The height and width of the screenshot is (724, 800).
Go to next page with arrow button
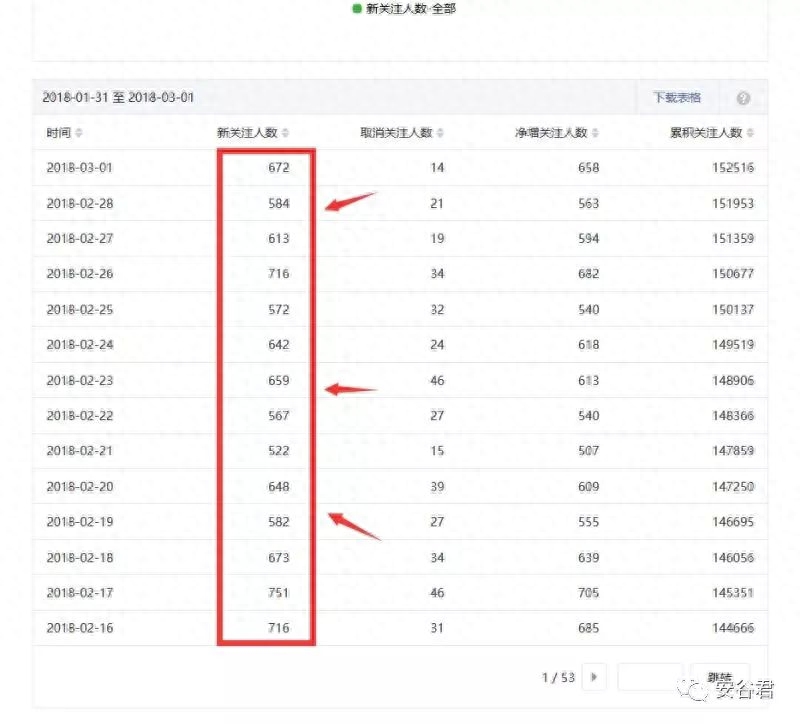(594, 678)
